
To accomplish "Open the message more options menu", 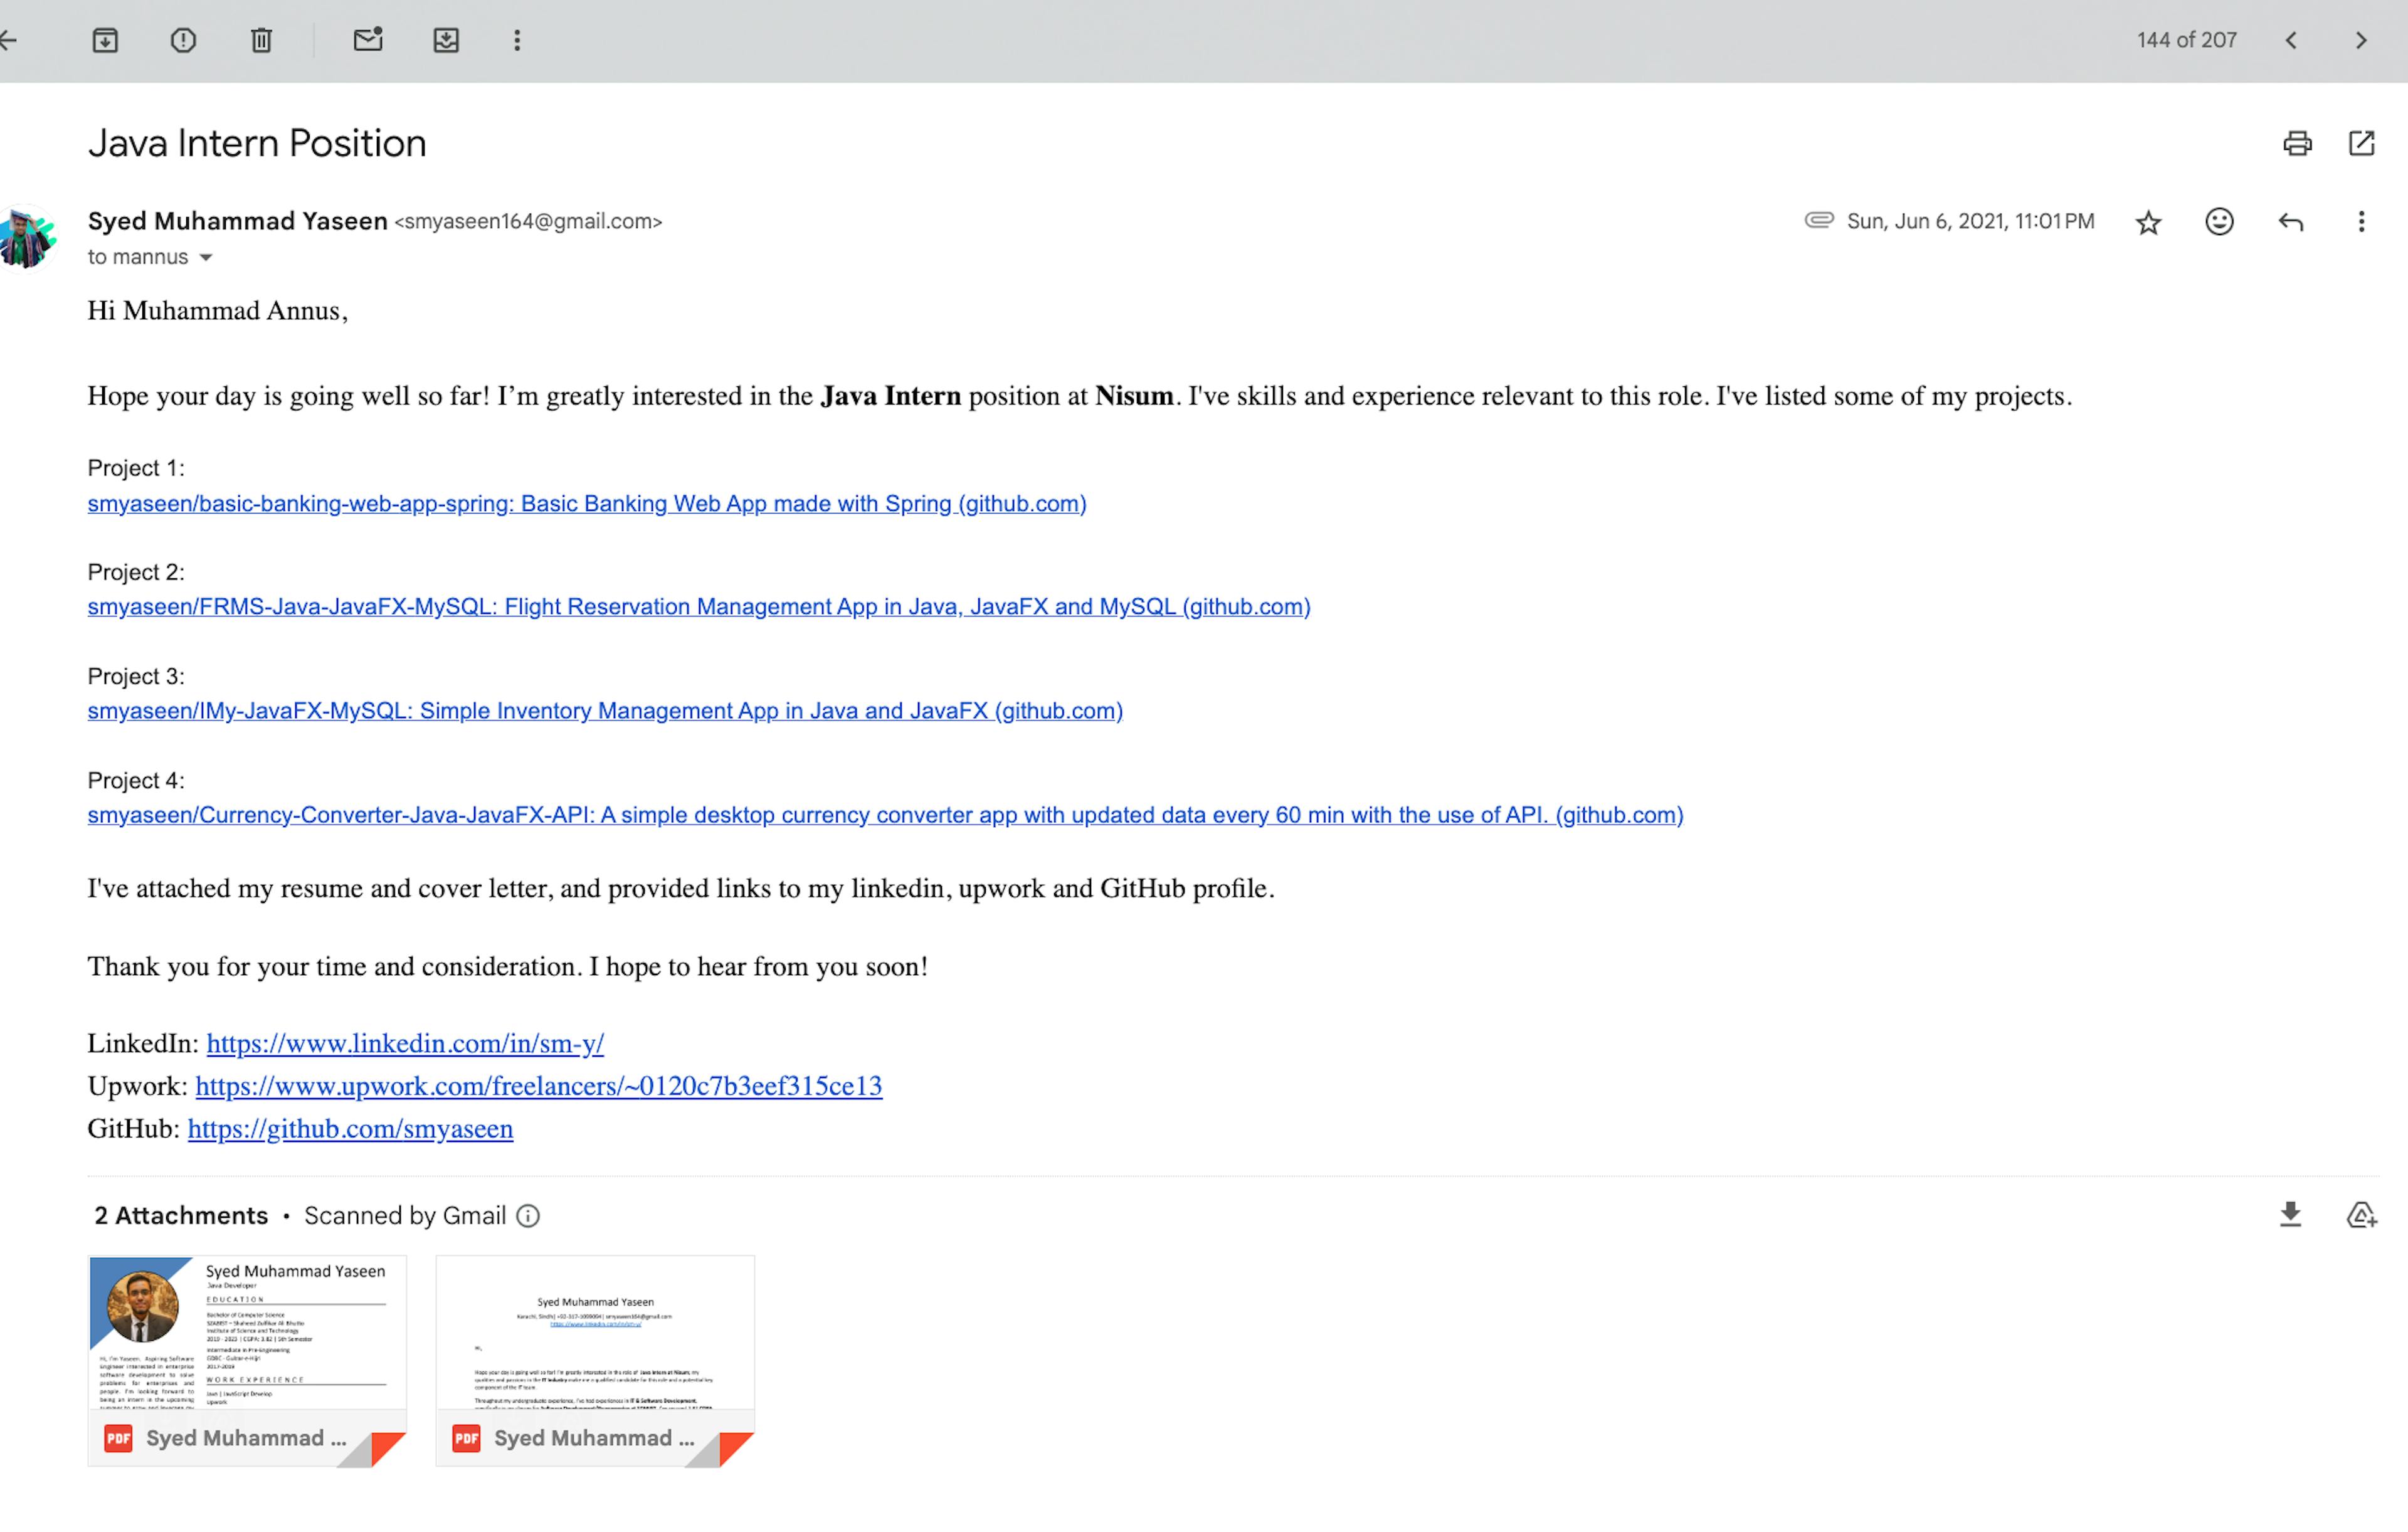I will click(x=2362, y=222).
